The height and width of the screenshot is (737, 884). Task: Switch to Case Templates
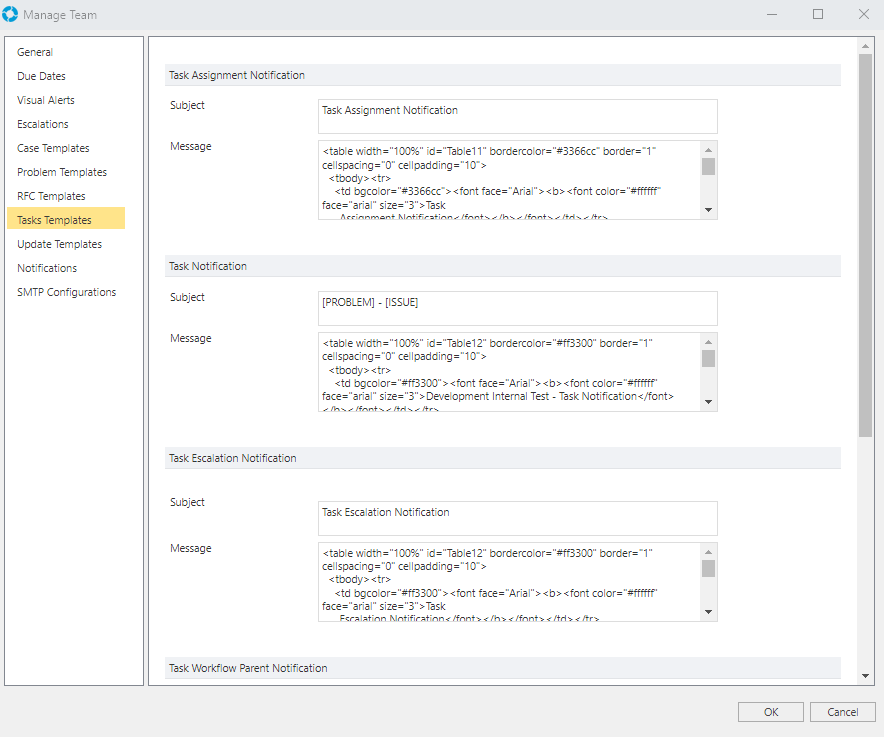click(x=53, y=148)
